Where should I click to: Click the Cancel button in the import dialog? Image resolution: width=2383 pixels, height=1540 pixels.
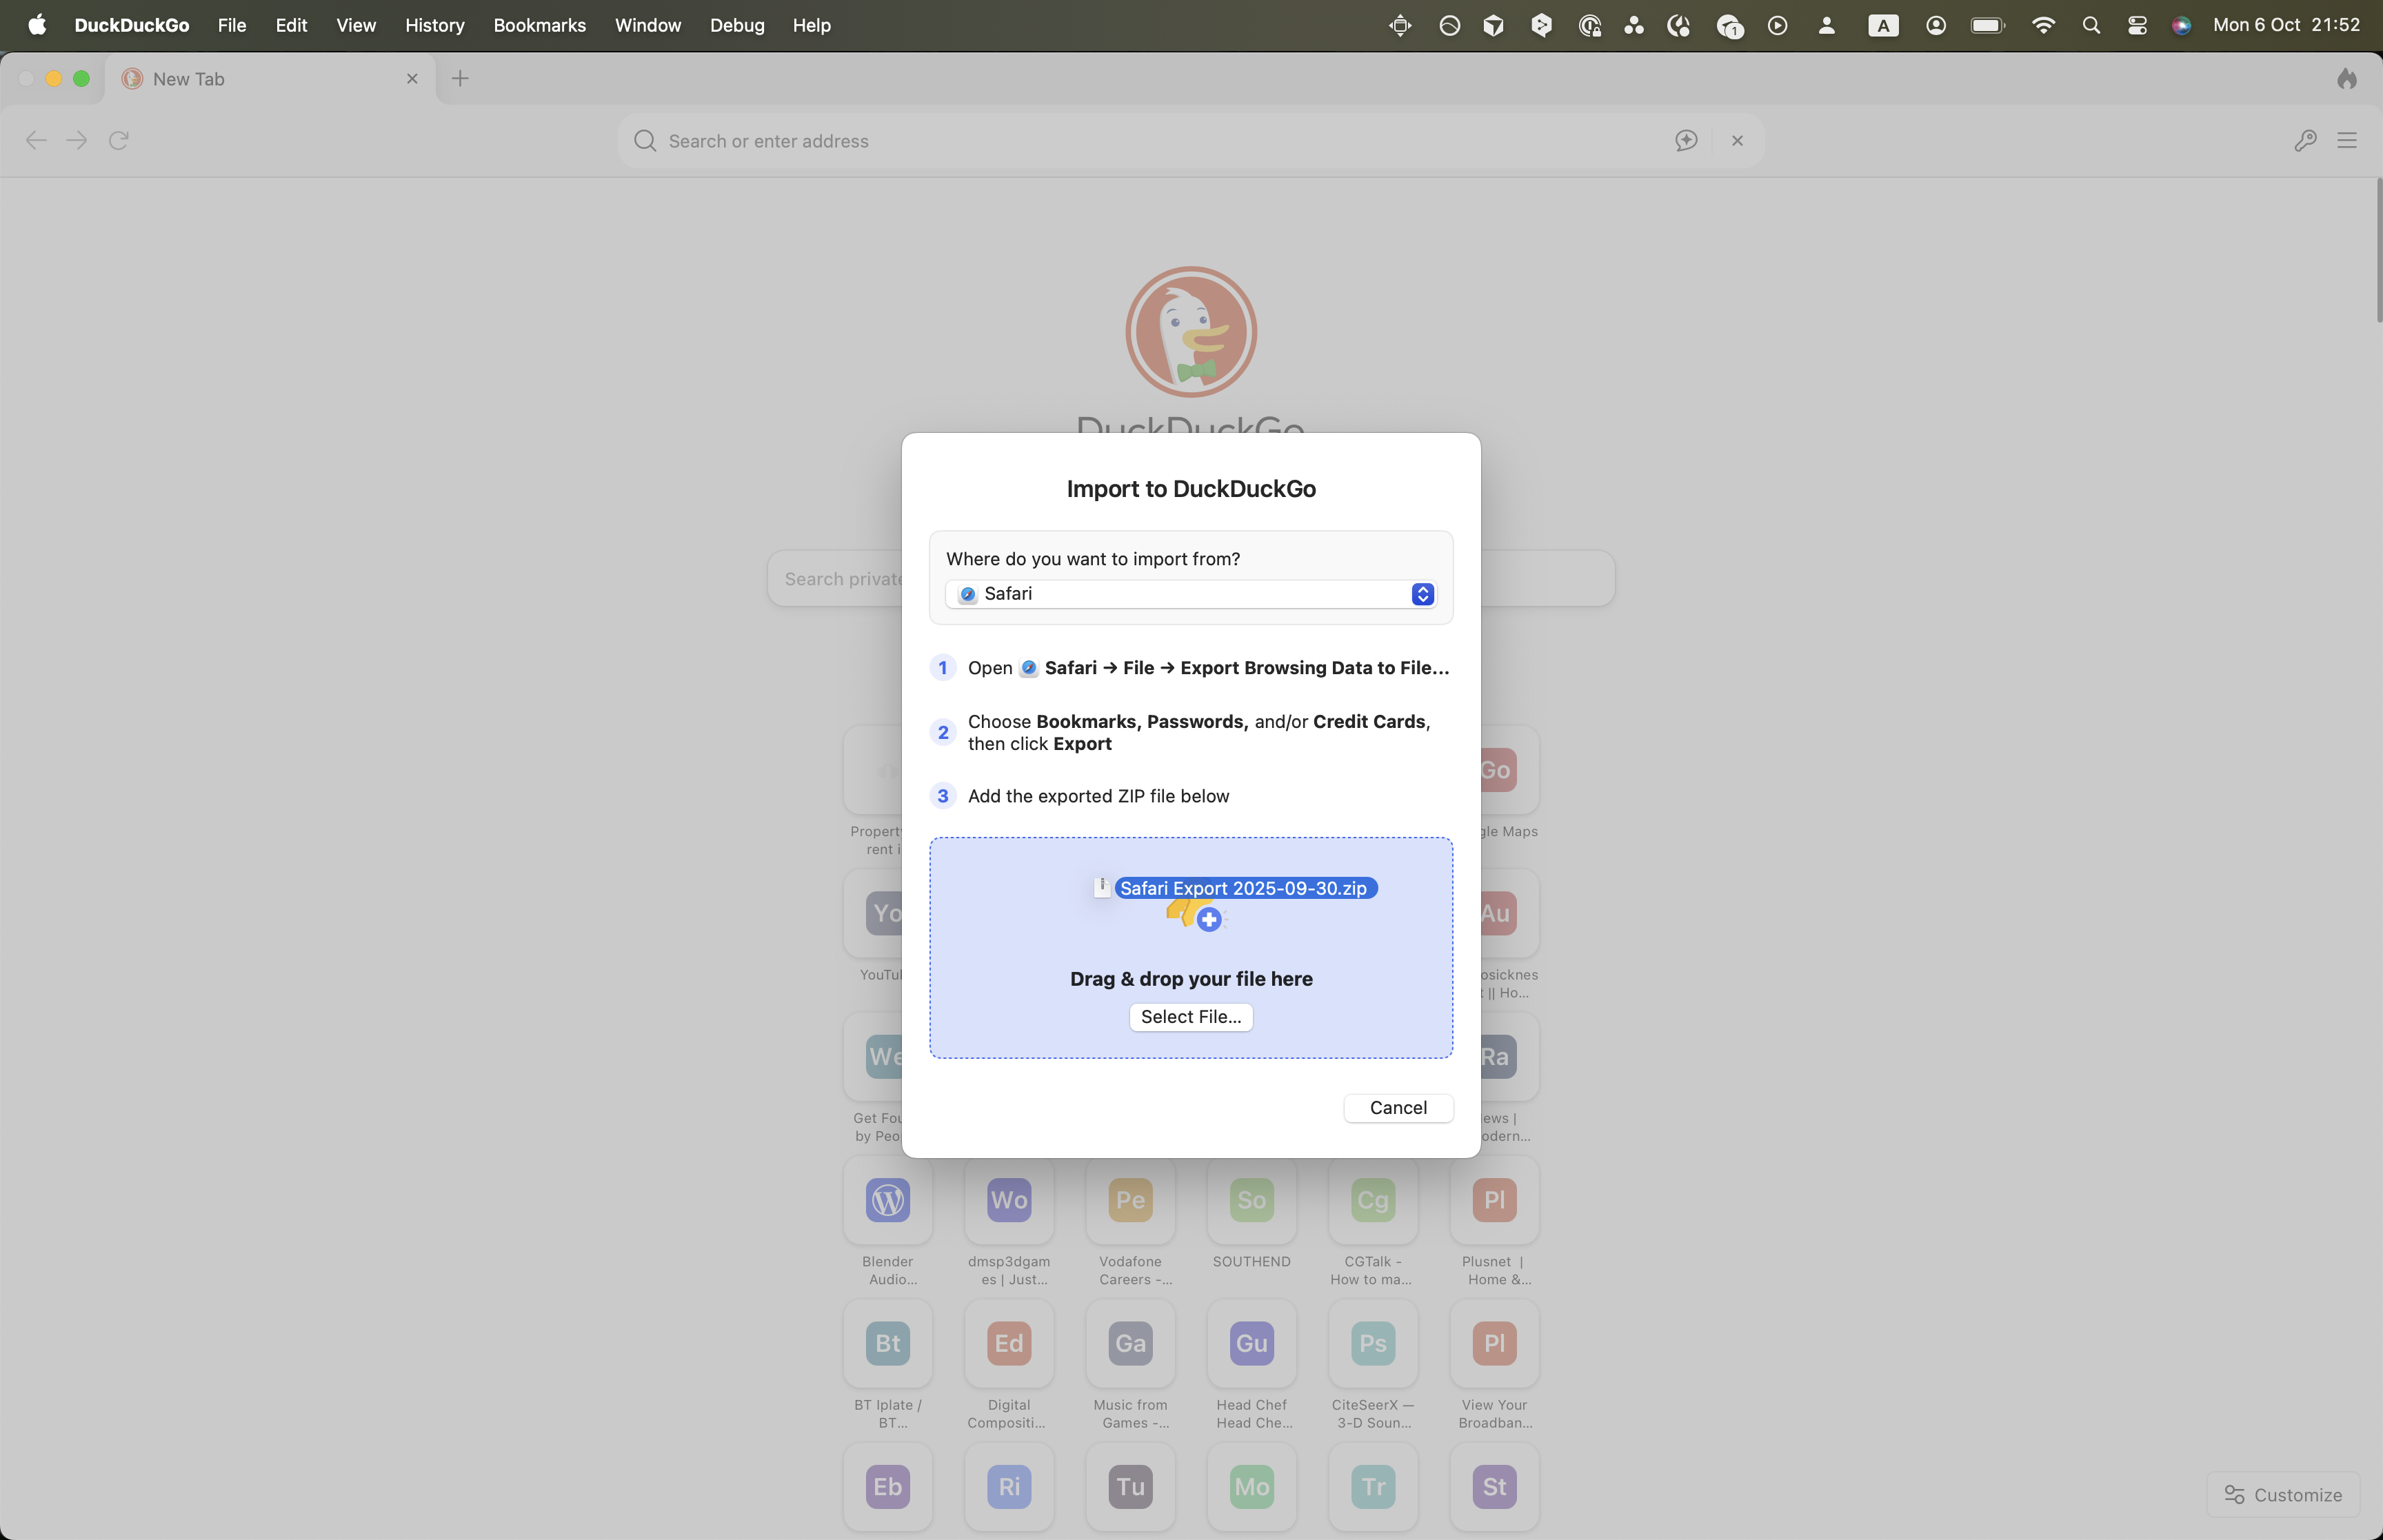[x=1397, y=1108]
